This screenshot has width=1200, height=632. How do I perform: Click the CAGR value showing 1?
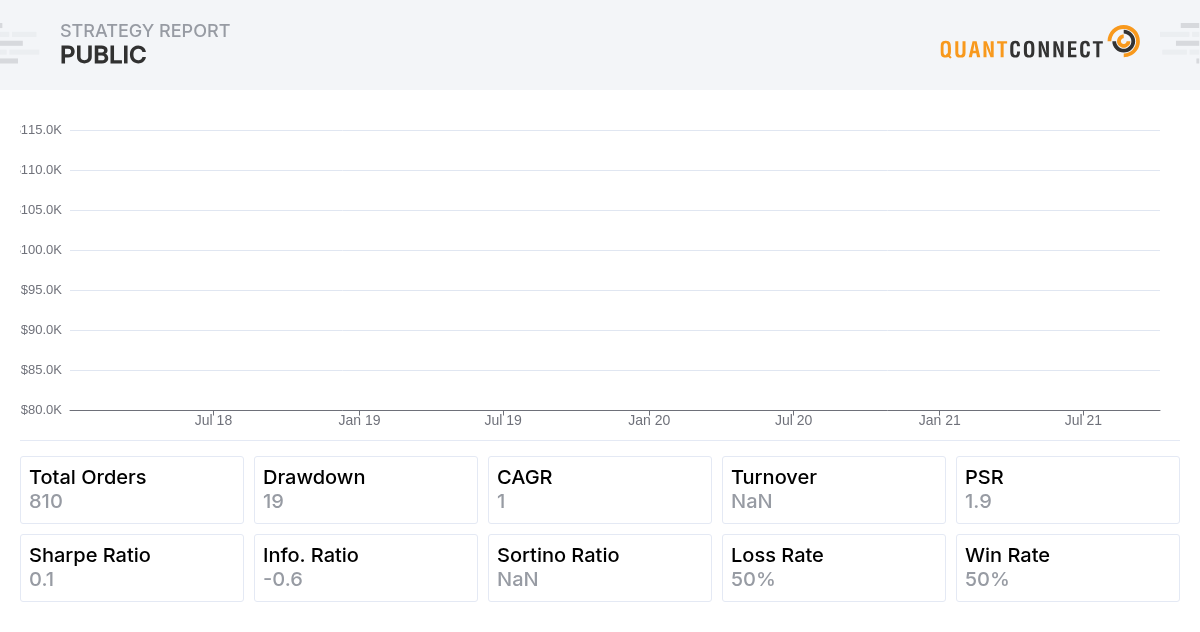[502, 501]
